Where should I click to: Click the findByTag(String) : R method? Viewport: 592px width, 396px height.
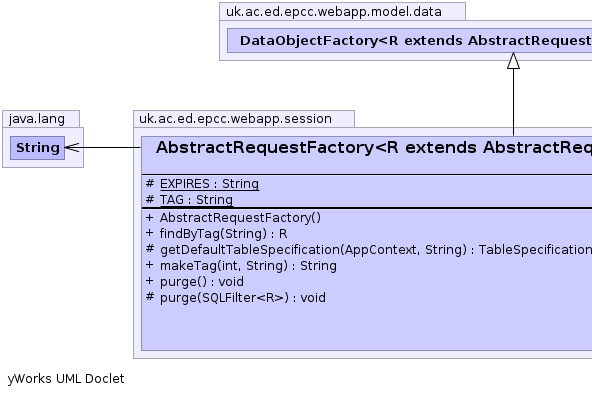(x=224, y=234)
